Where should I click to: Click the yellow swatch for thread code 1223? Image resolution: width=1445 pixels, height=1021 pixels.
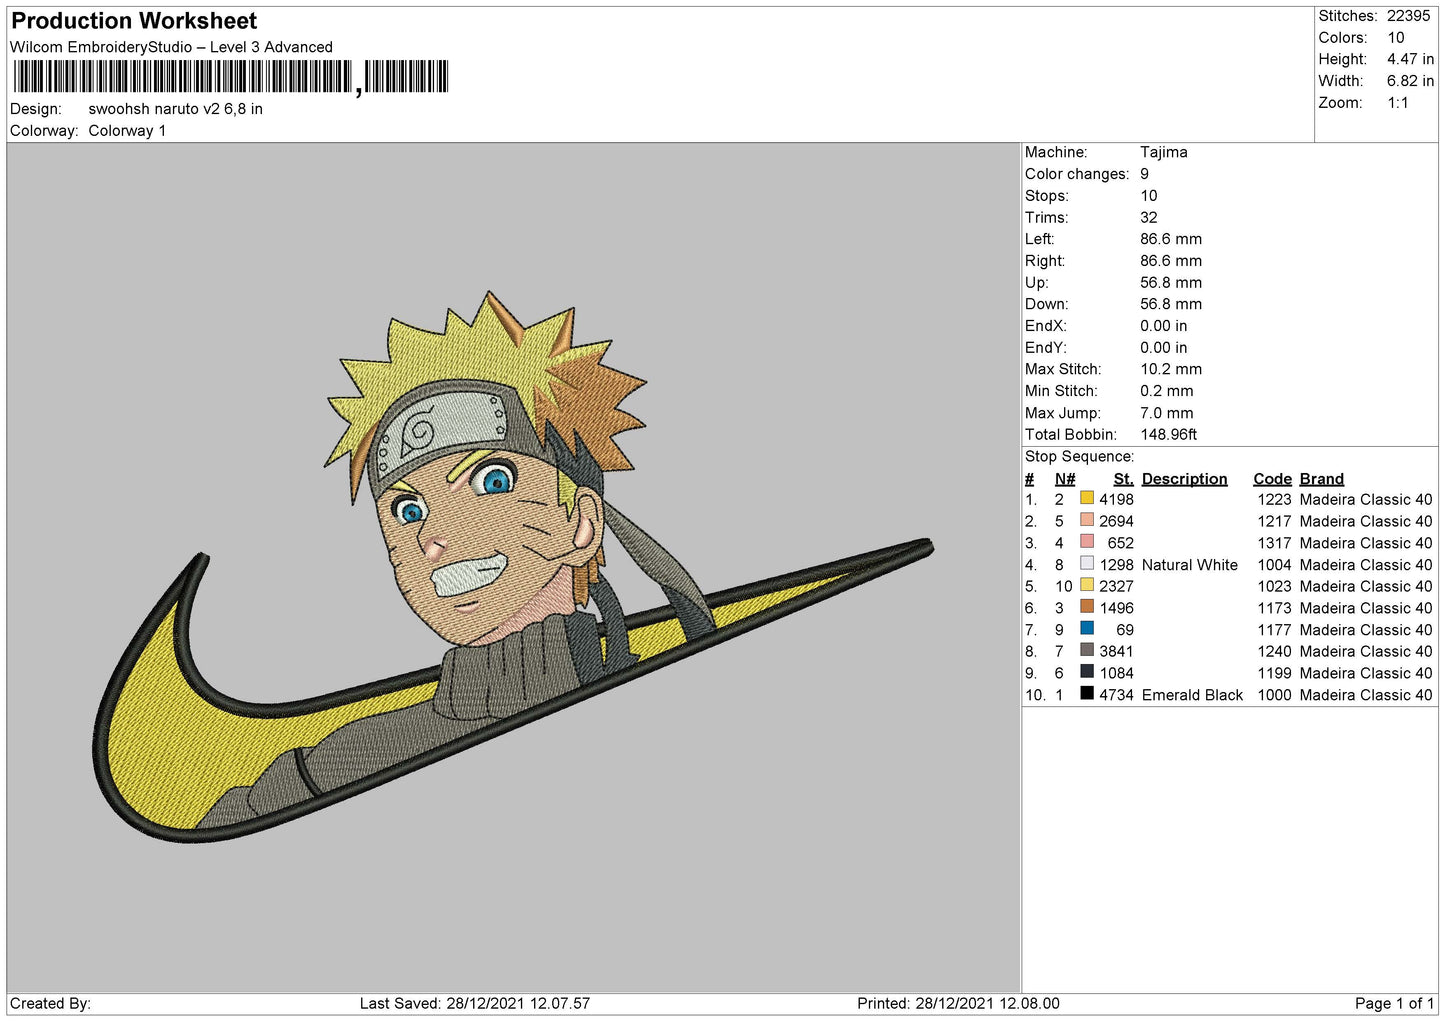1086,499
